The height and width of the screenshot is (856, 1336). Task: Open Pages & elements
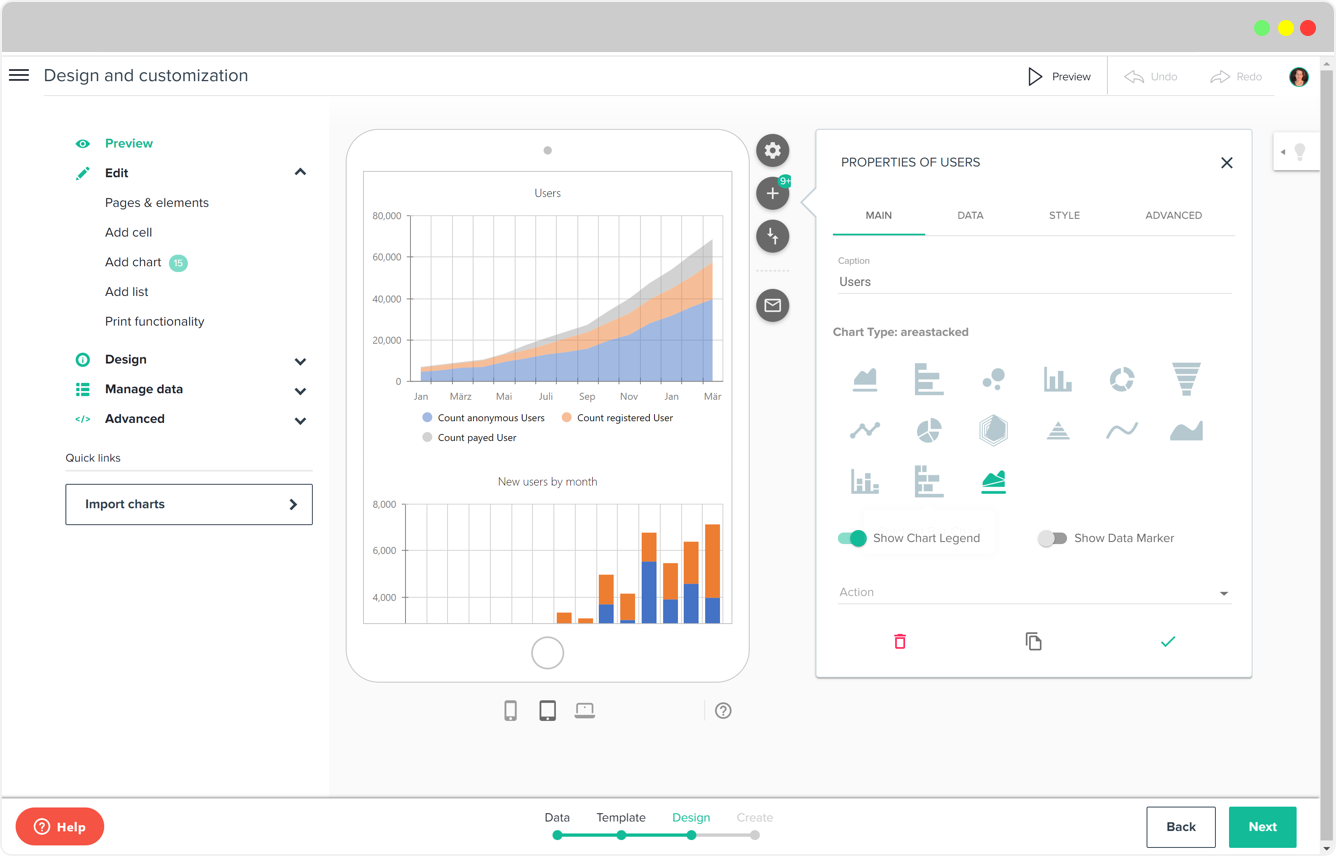click(157, 203)
